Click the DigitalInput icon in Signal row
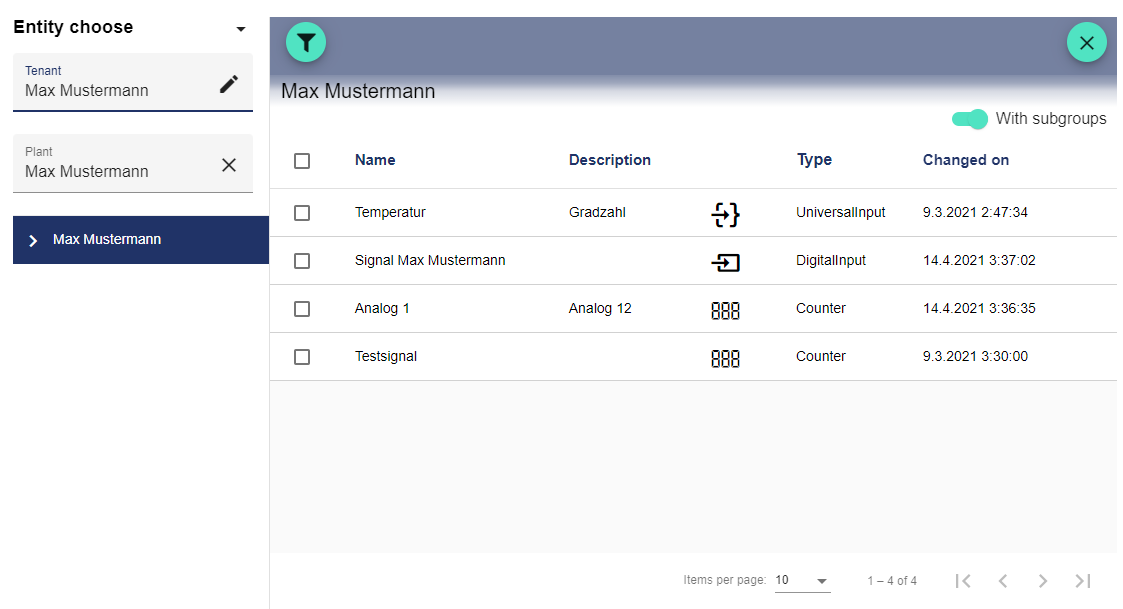The width and height of the screenshot is (1123, 609). pos(725,262)
